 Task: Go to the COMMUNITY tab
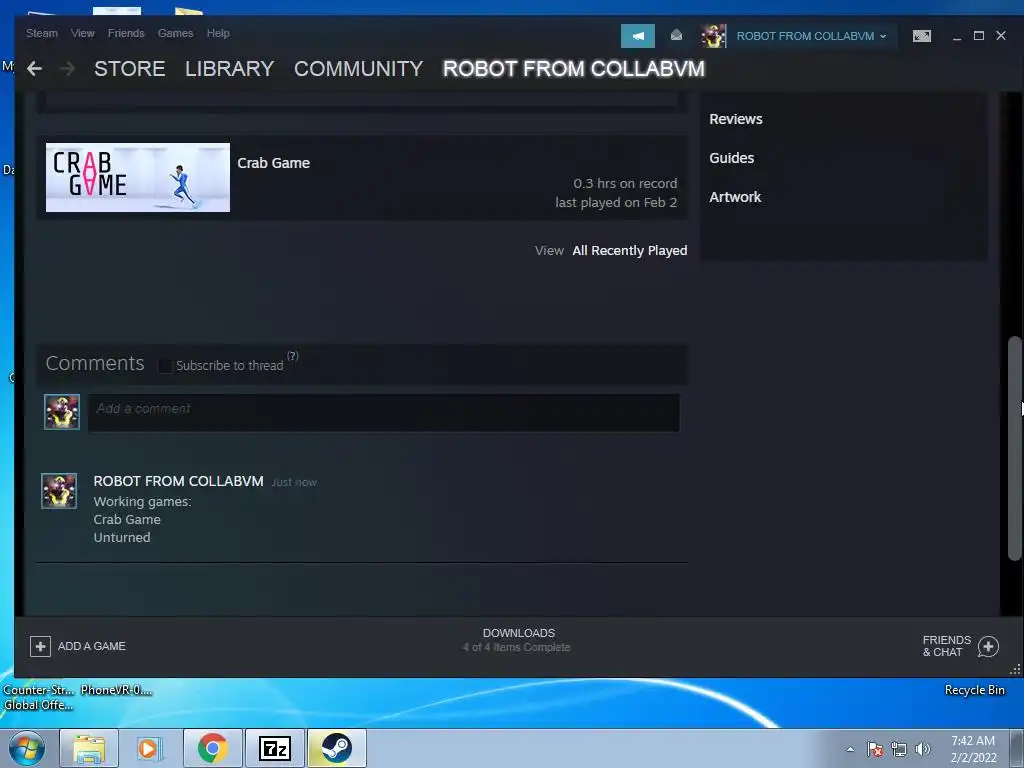pos(359,69)
